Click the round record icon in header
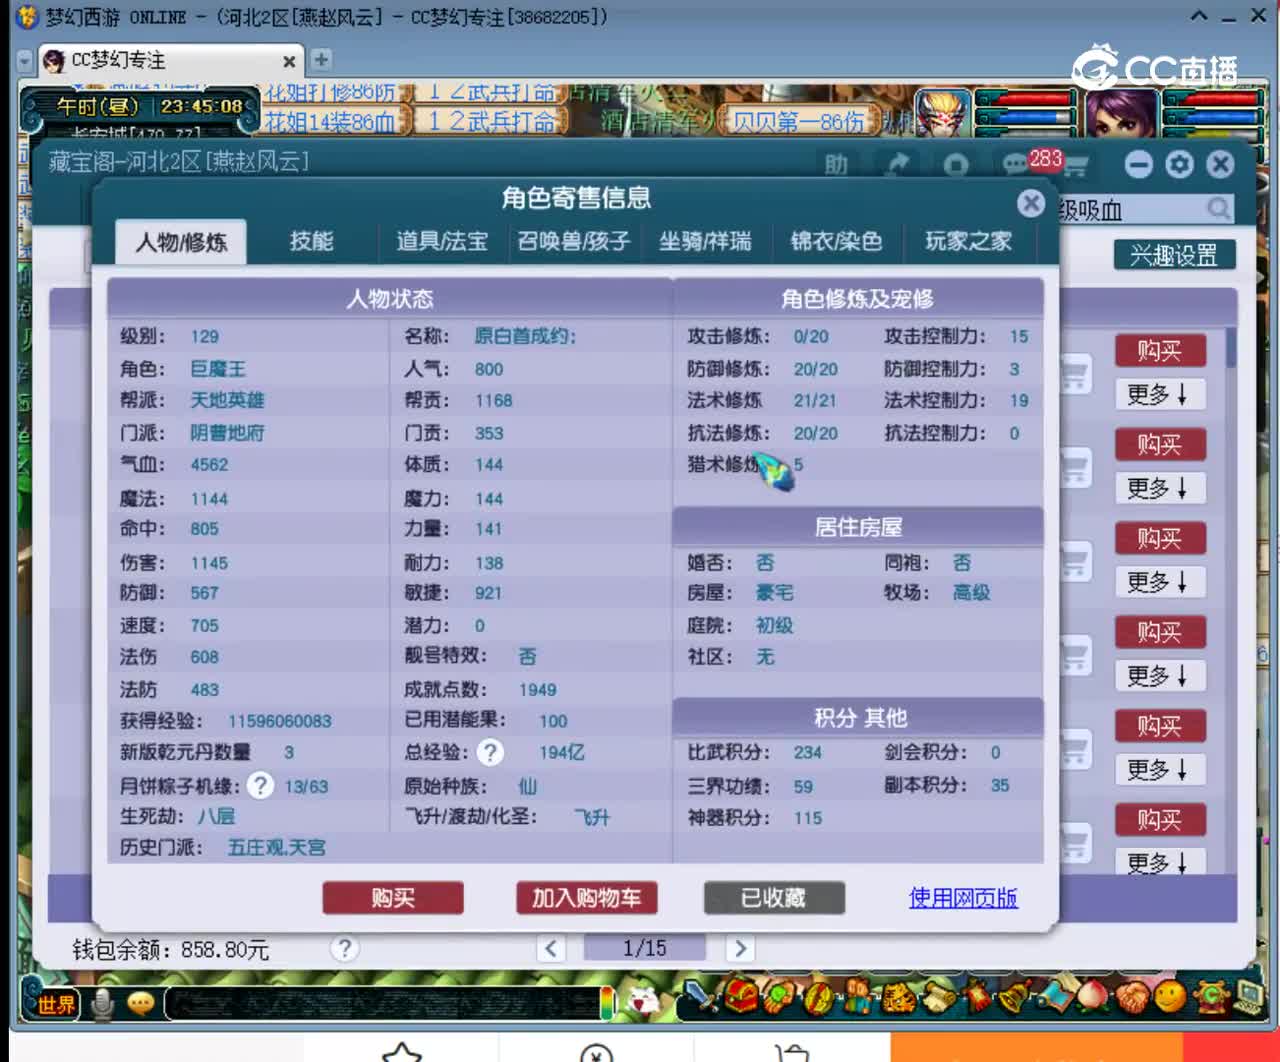The width and height of the screenshot is (1280, 1062). pos(956,165)
